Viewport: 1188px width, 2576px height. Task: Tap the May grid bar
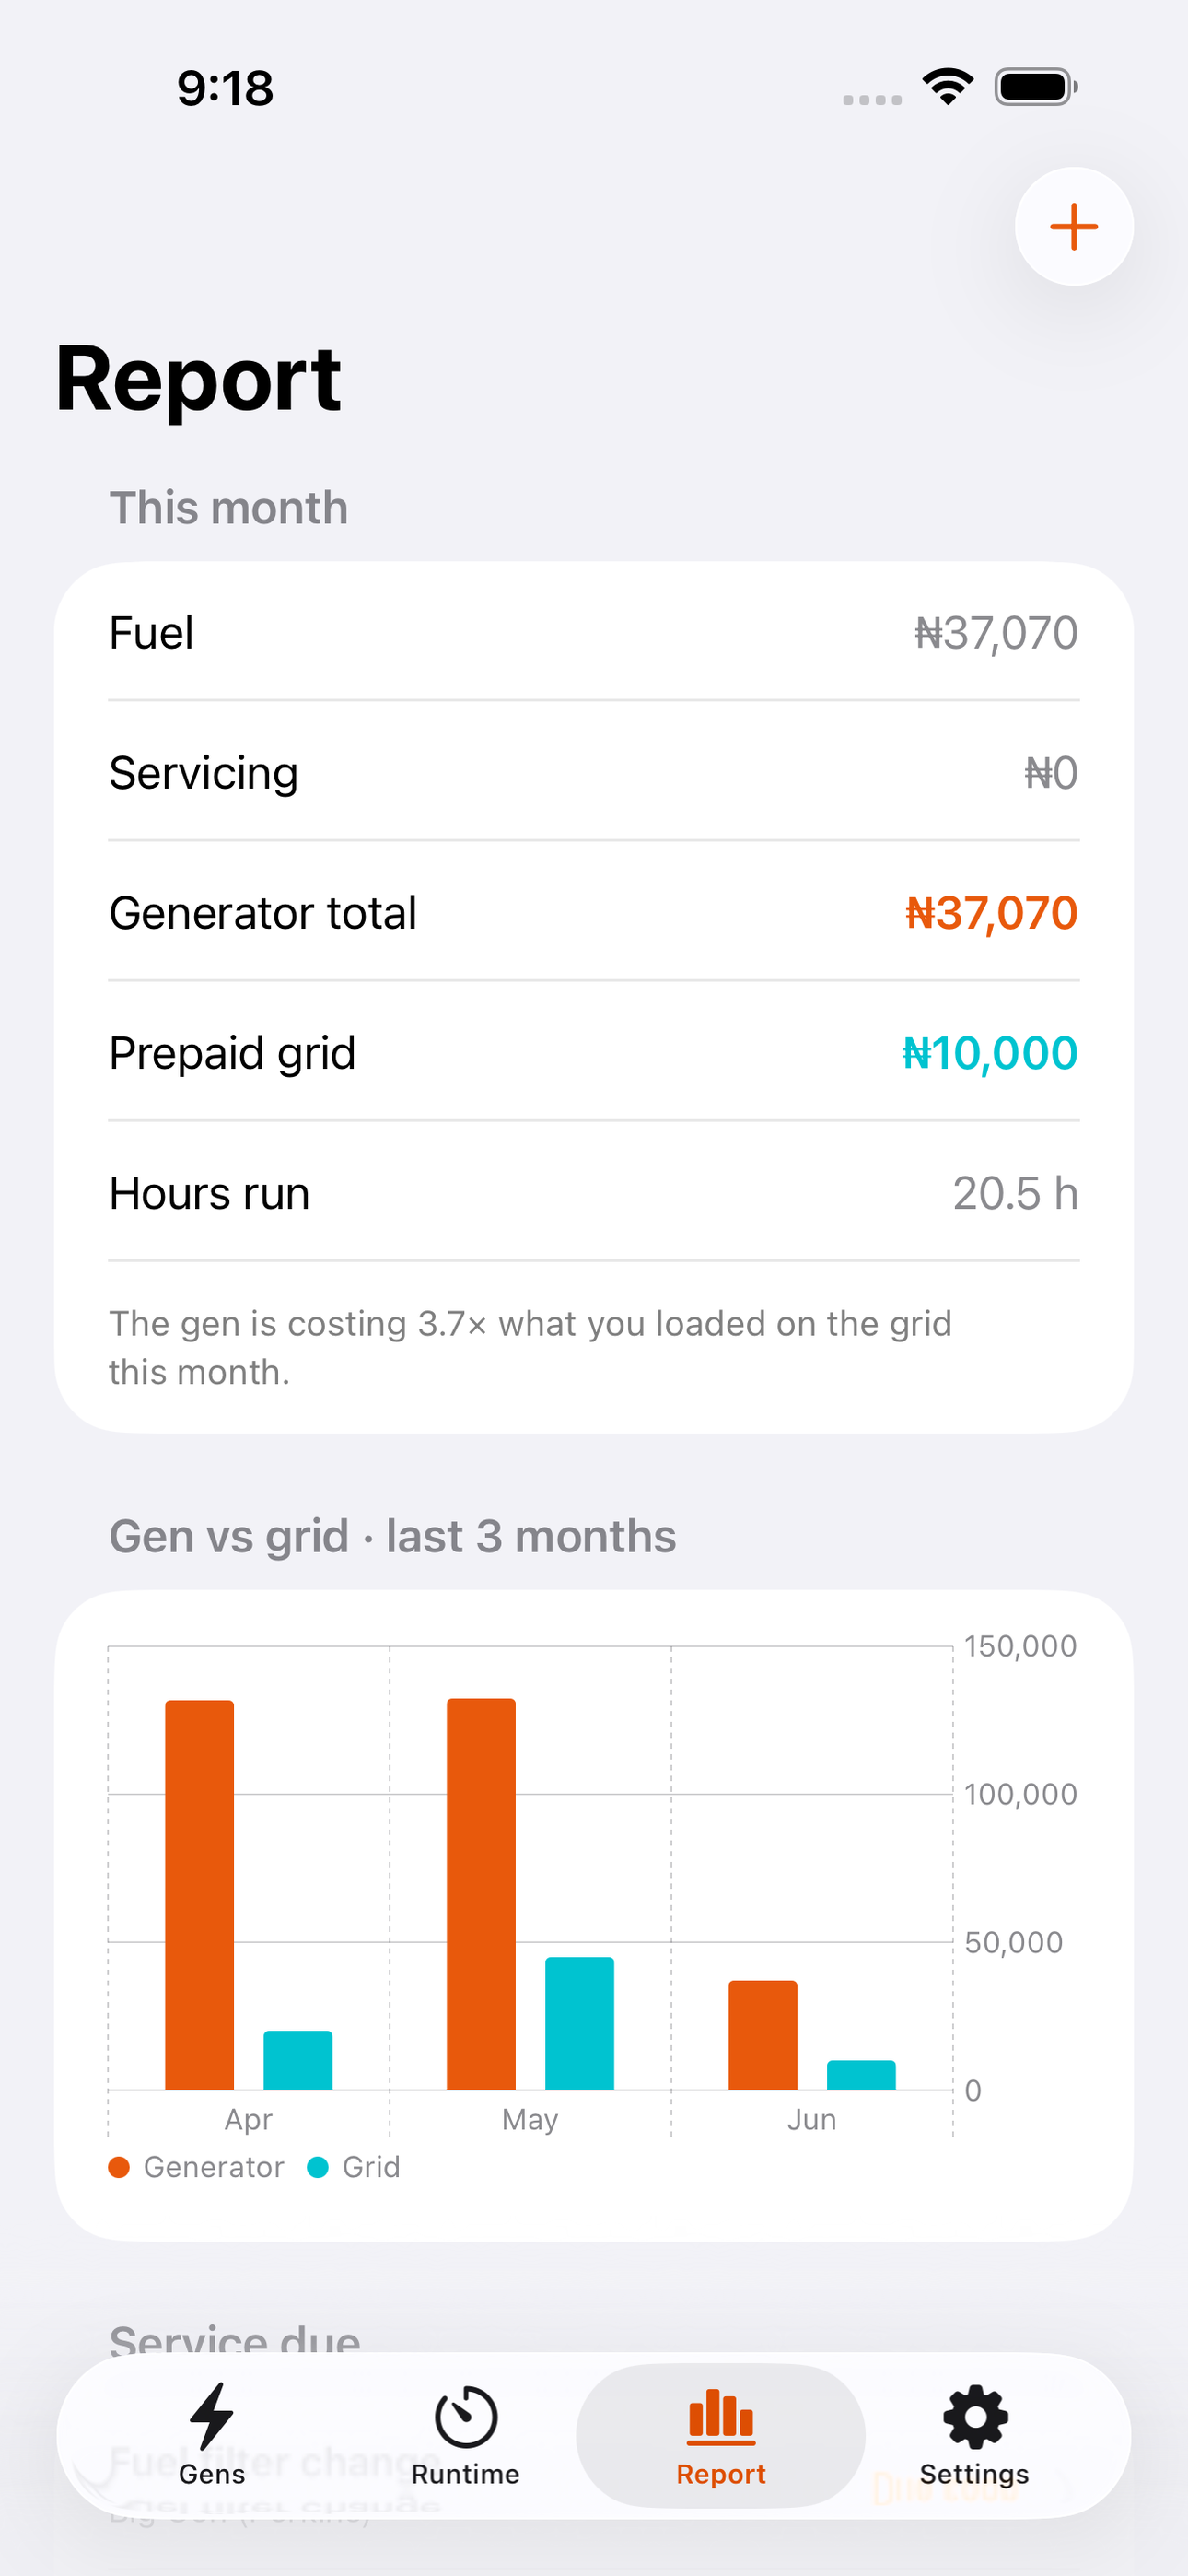point(579,2023)
